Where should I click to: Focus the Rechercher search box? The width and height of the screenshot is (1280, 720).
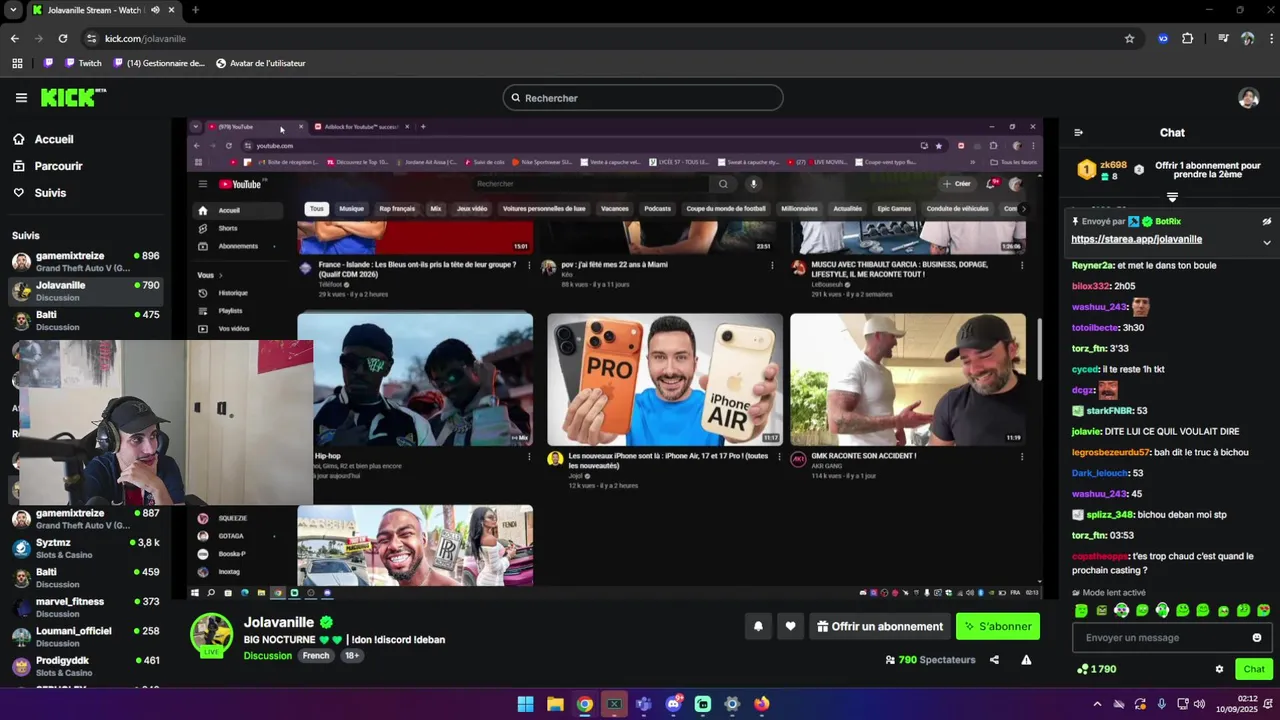point(643,98)
